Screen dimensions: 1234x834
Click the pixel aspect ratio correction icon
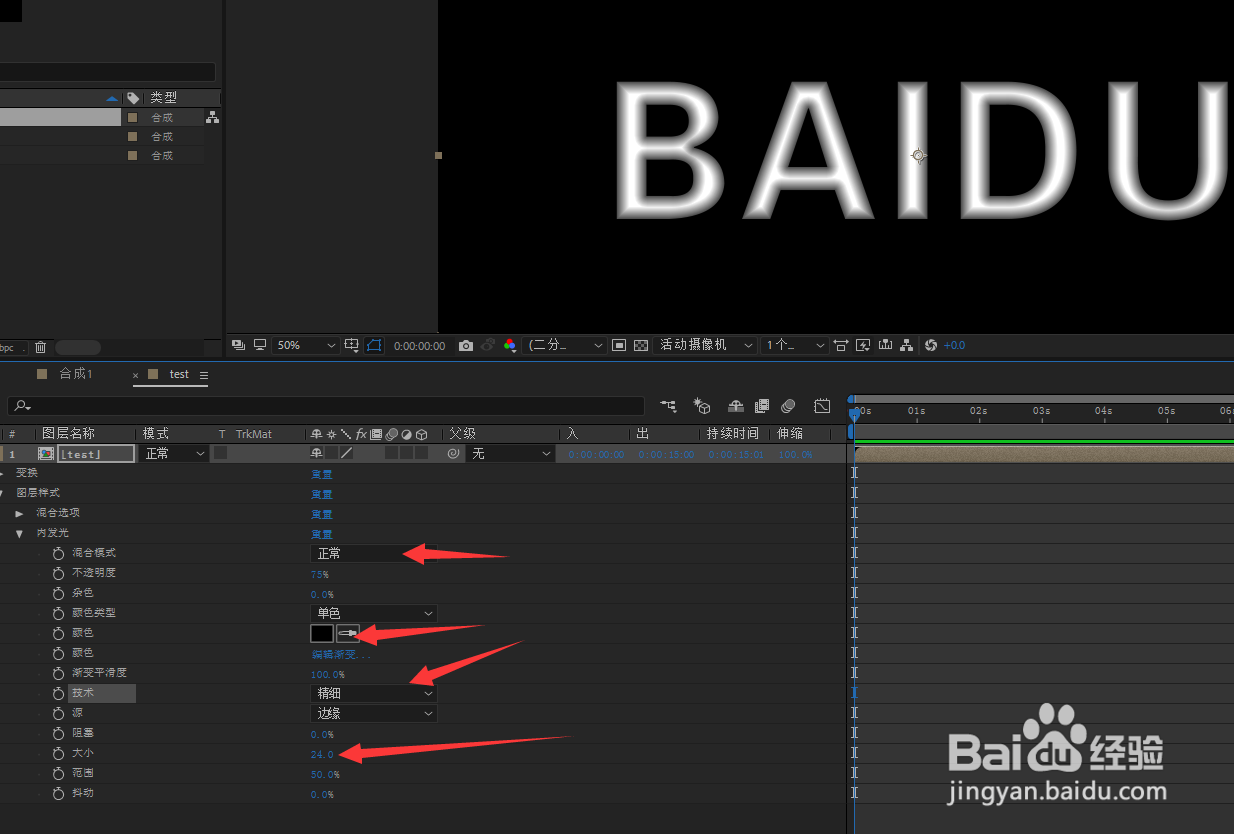point(841,345)
